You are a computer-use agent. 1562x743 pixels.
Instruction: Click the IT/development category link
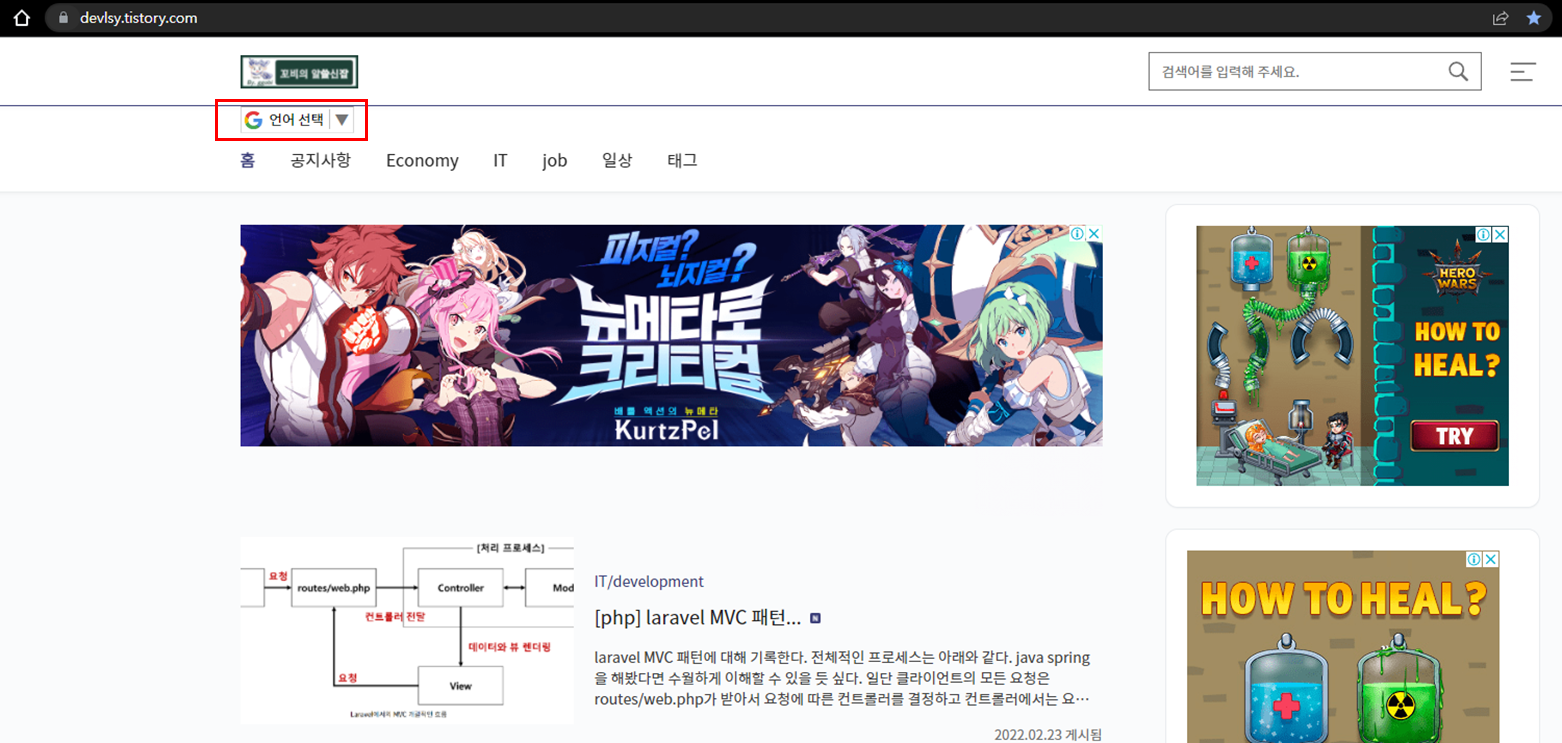point(649,581)
